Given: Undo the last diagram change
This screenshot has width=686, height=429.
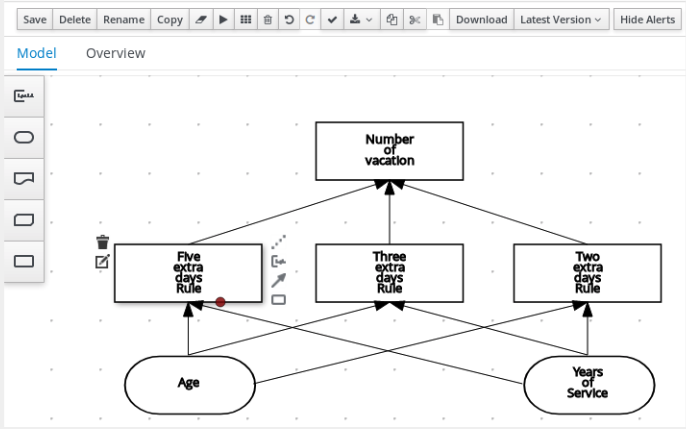Looking at the screenshot, I should (289, 20).
